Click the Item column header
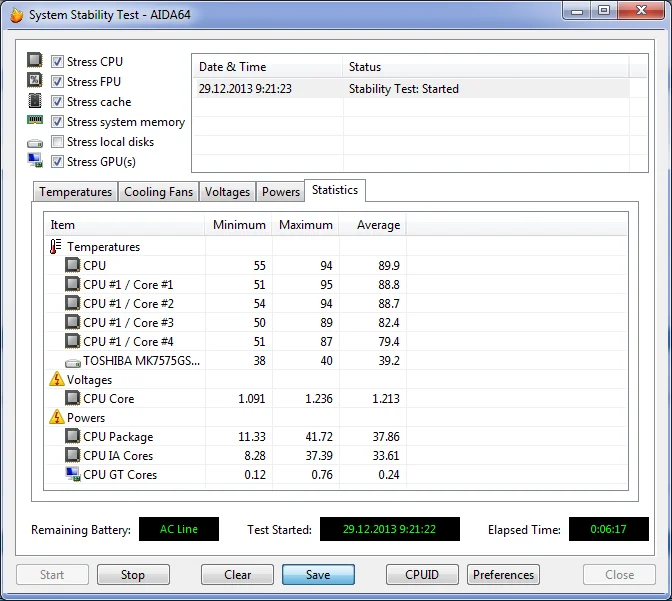This screenshot has width=672, height=601. point(124,225)
